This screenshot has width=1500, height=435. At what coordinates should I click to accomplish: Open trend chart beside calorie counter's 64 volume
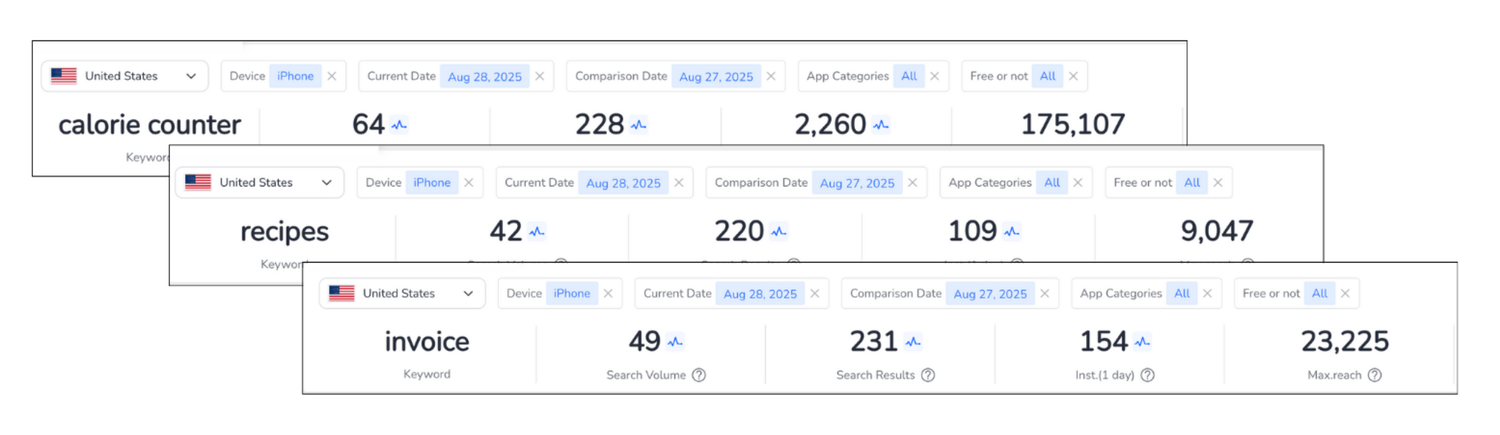400,126
